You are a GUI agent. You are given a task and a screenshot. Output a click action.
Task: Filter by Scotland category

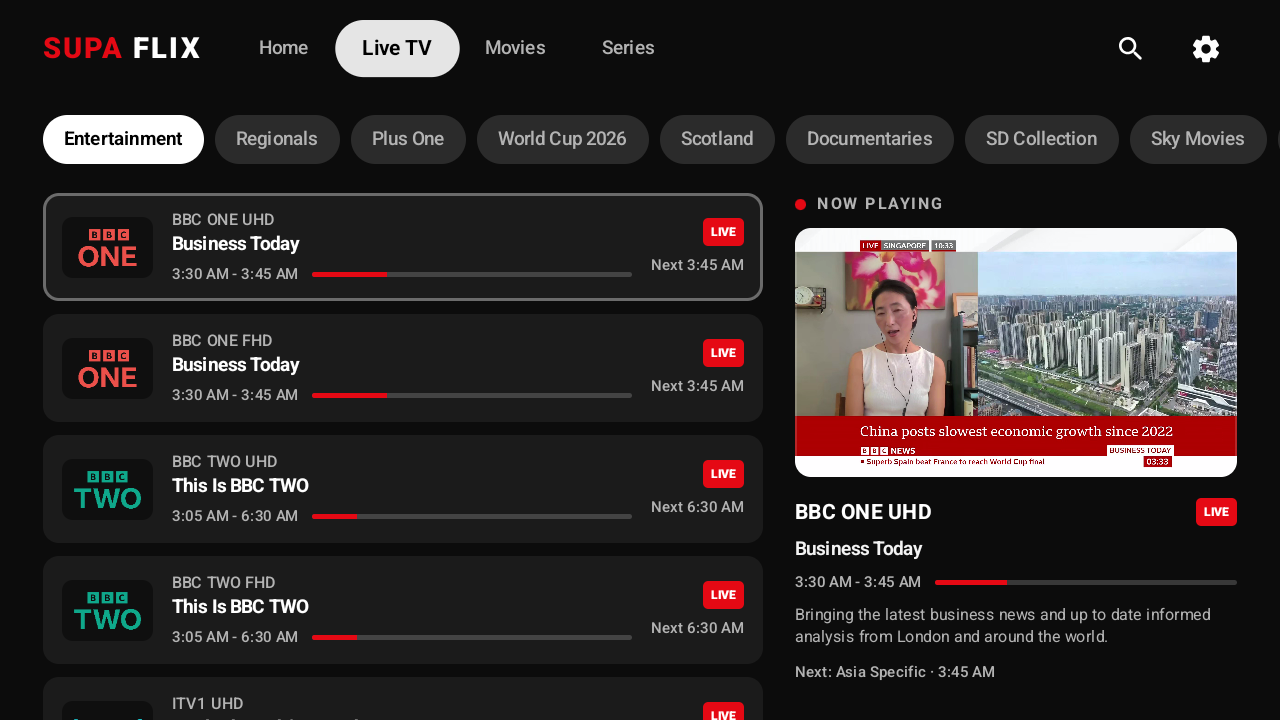pos(717,139)
